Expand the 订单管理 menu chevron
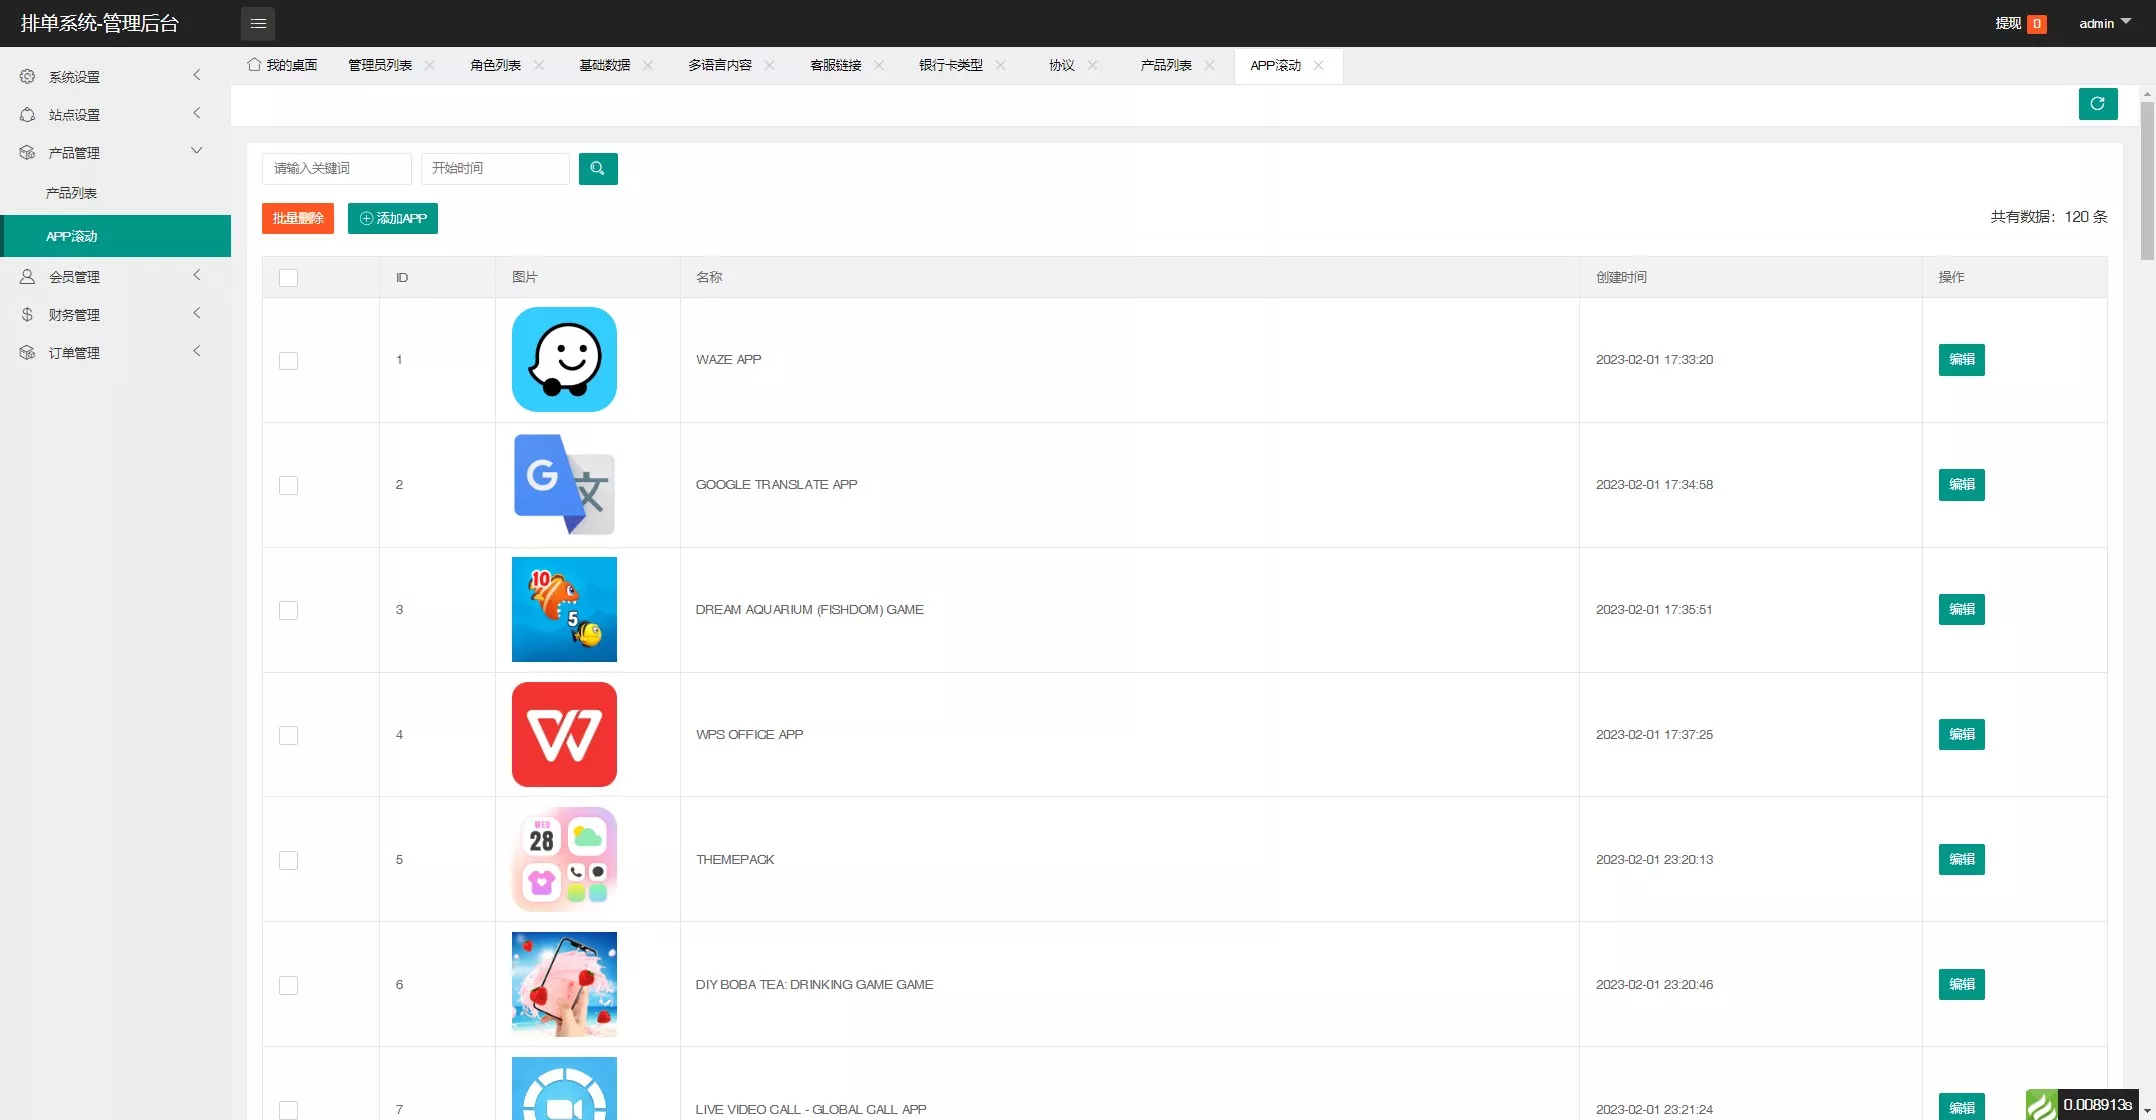Viewport: 2156px width, 1120px height. click(x=197, y=351)
